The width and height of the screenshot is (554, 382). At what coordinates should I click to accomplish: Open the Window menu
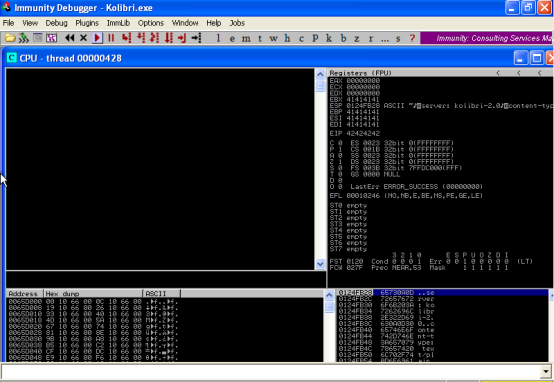(185, 23)
